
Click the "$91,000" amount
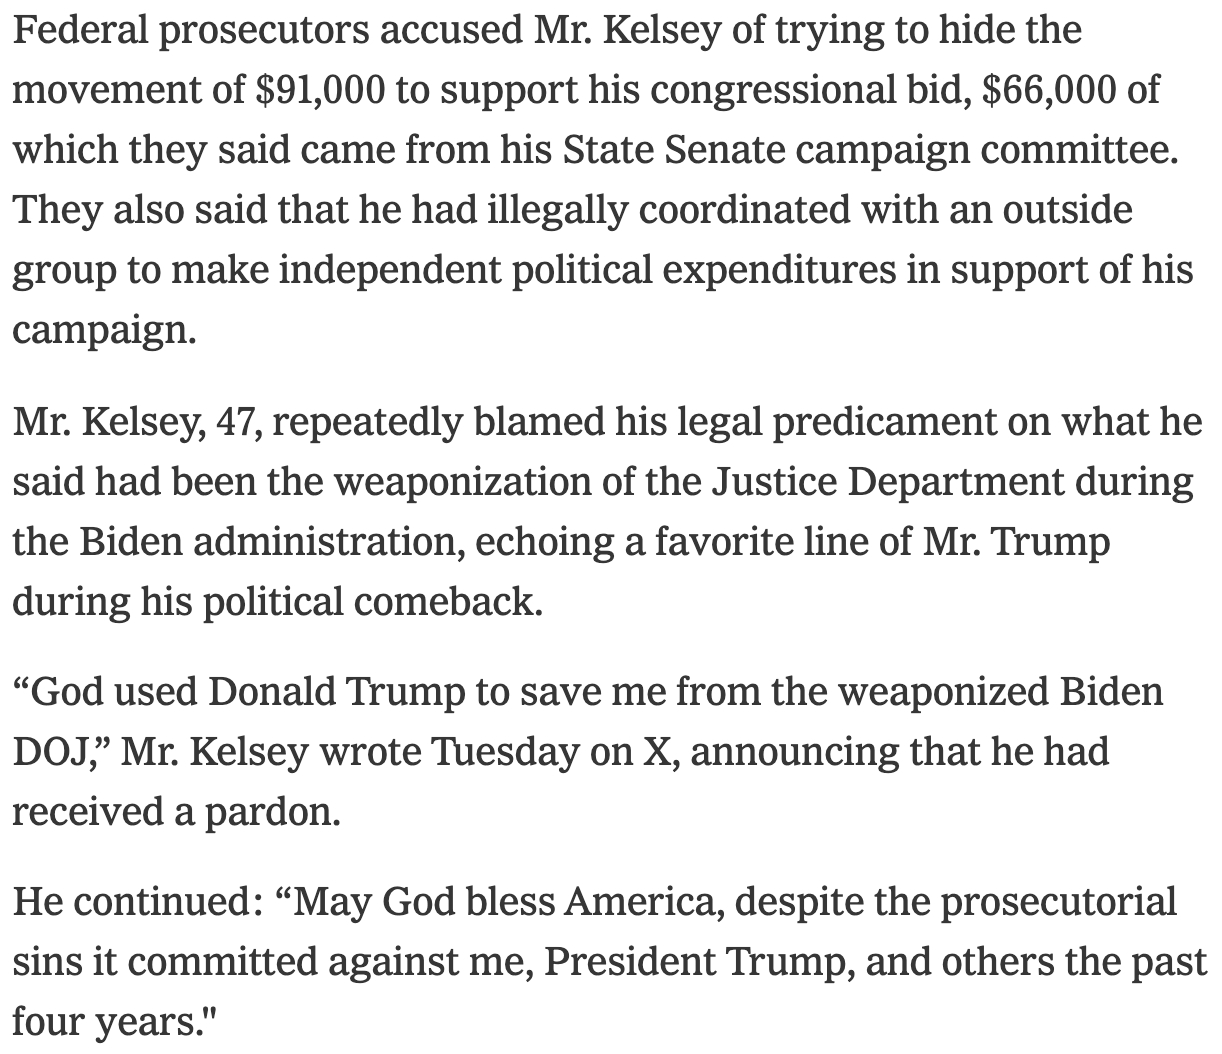click(320, 90)
